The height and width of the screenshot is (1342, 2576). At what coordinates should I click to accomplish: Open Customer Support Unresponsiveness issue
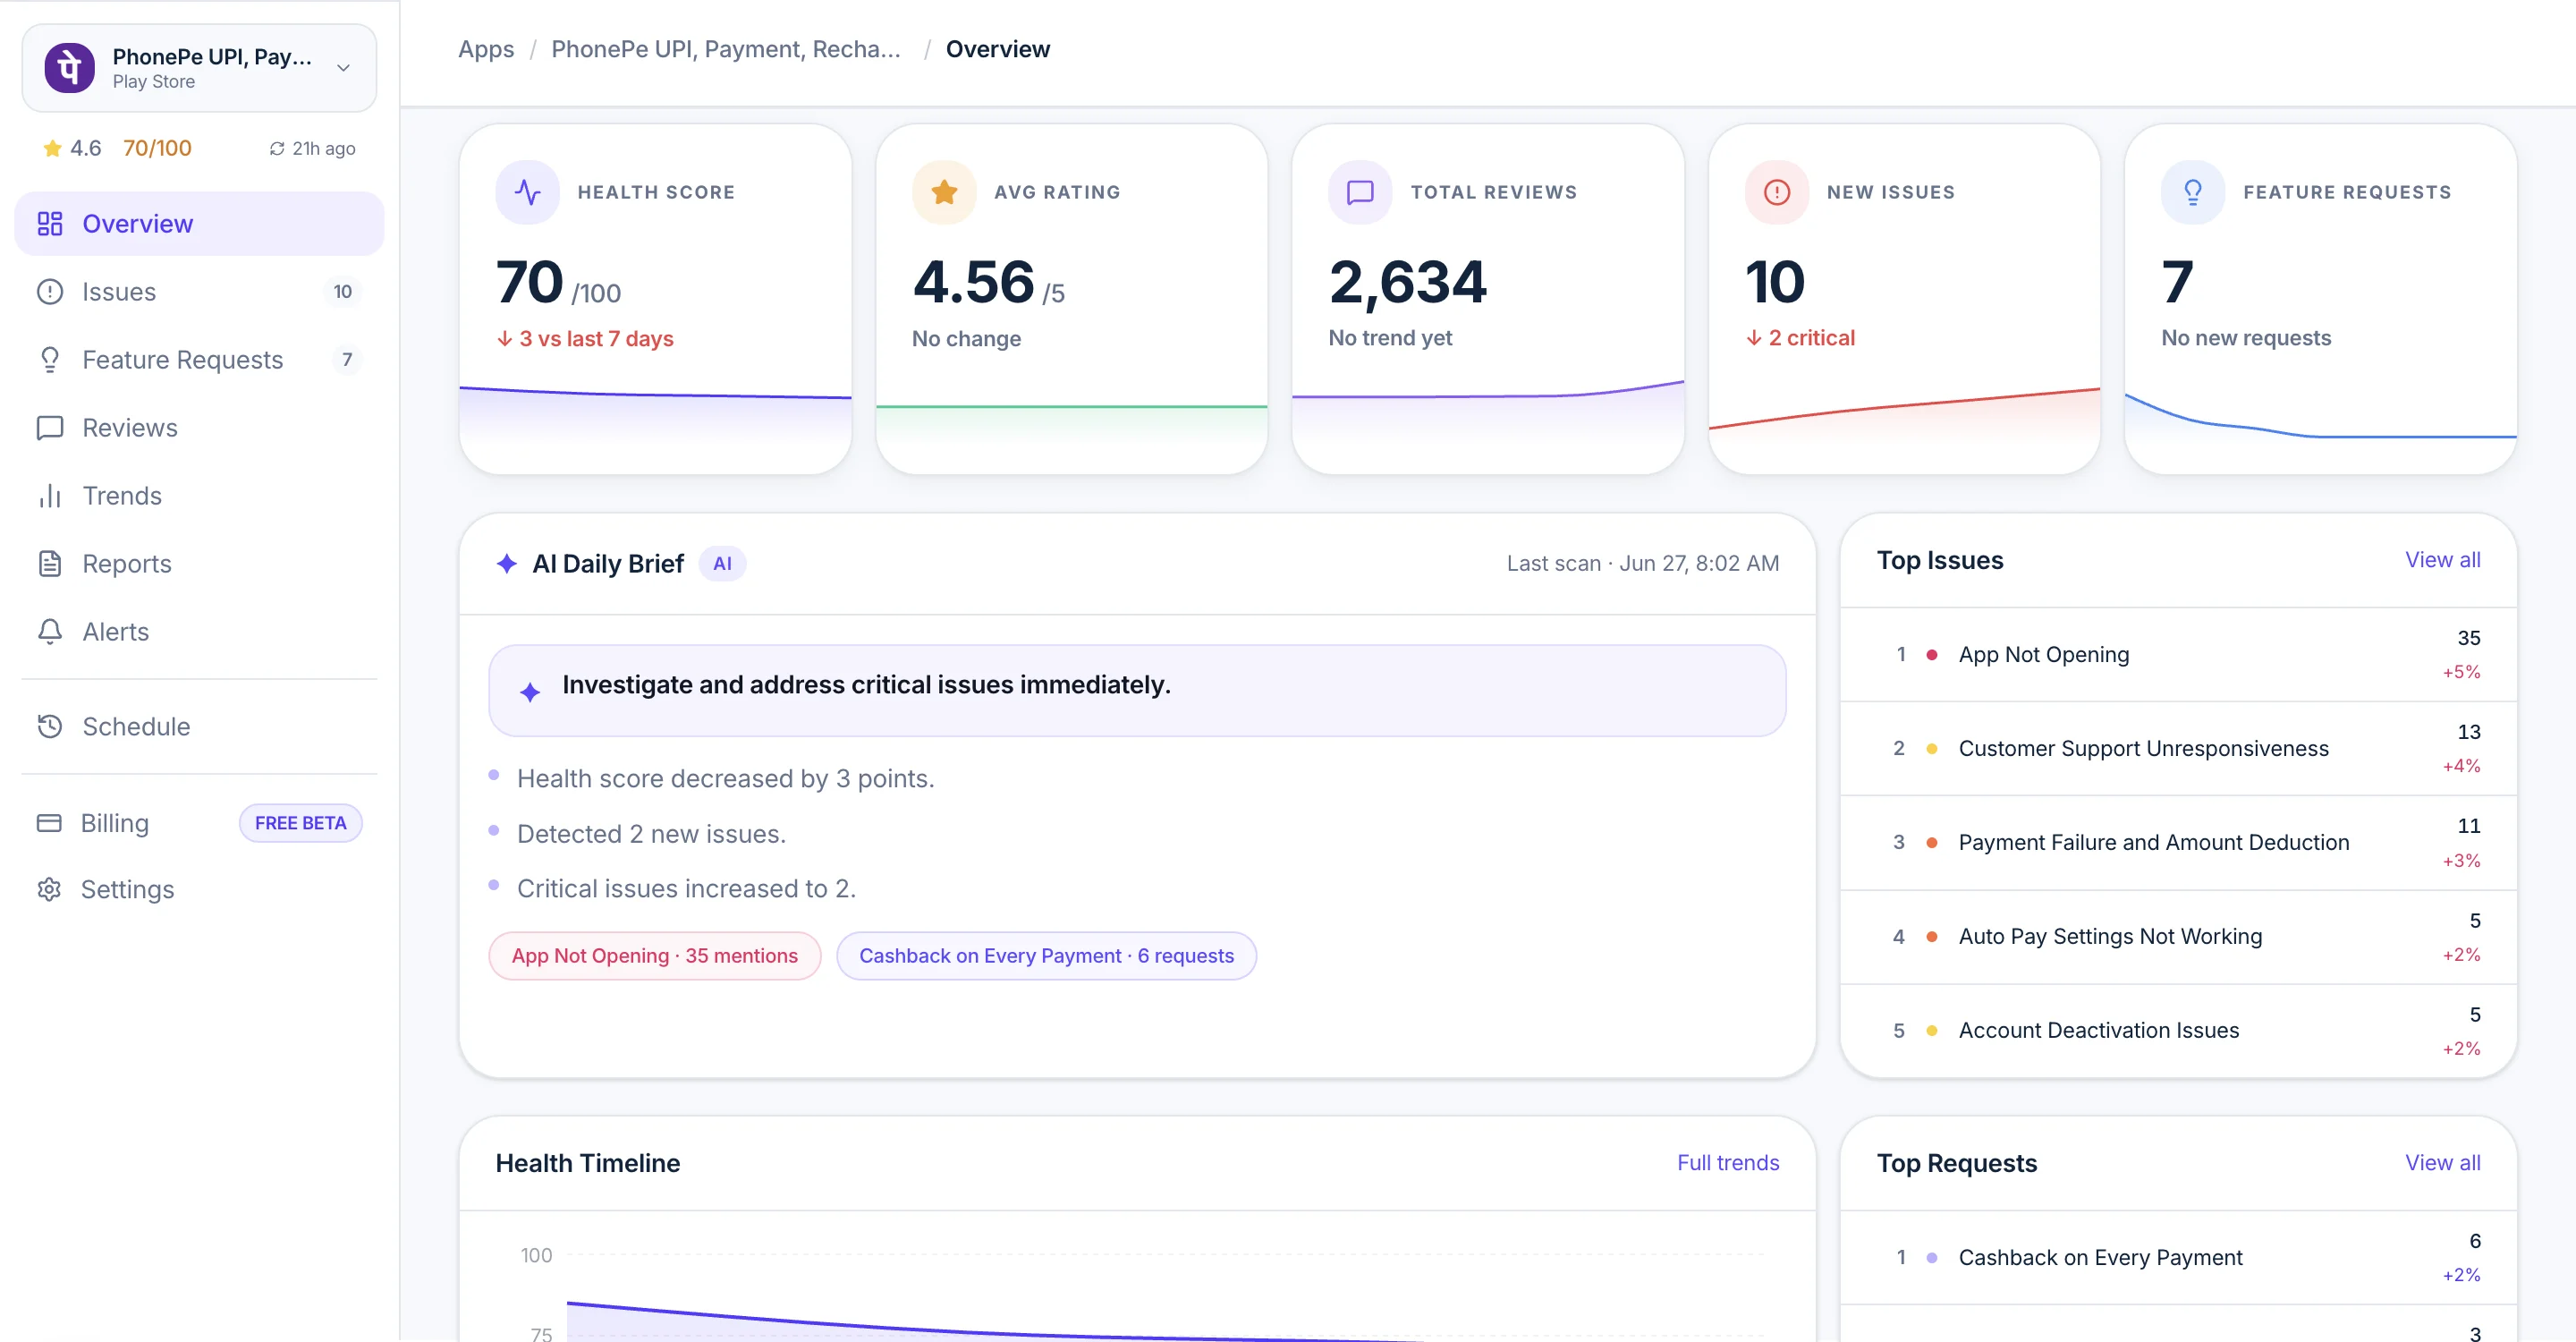click(x=2178, y=748)
